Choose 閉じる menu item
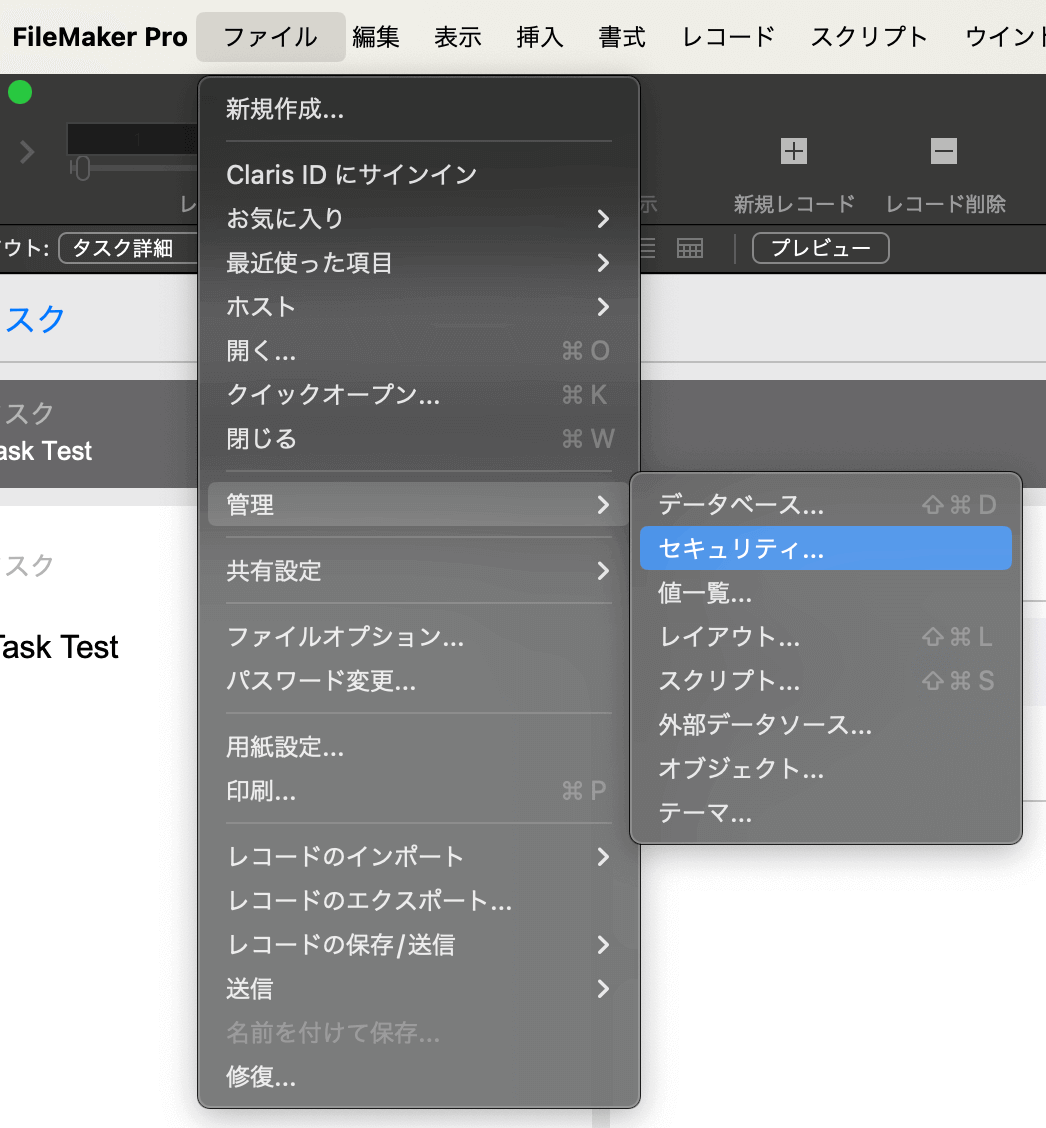This screenshot has width=1046, height=1128. 419,439
